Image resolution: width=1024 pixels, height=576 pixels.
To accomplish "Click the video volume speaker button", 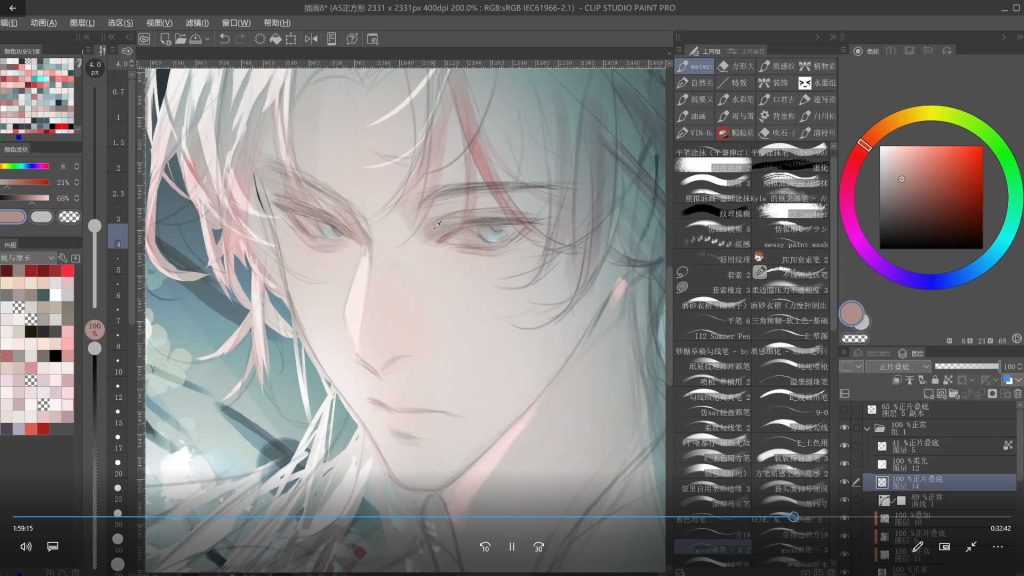I will tap(25, 547).
